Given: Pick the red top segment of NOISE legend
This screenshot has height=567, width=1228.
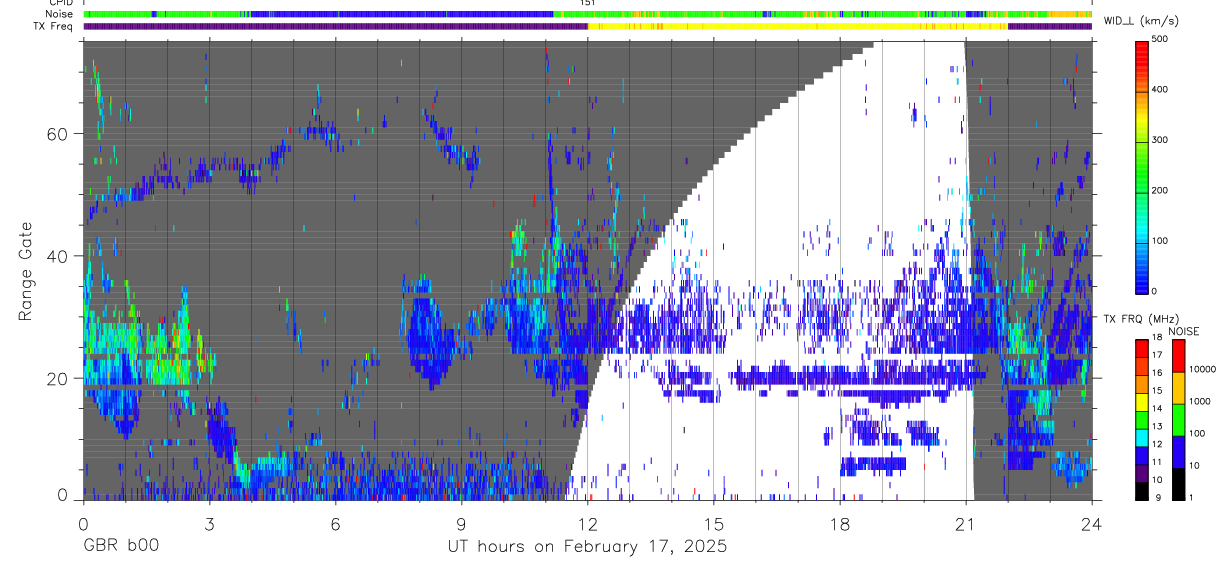Looking at the screenshot, I should click(x=1178, y=356).
